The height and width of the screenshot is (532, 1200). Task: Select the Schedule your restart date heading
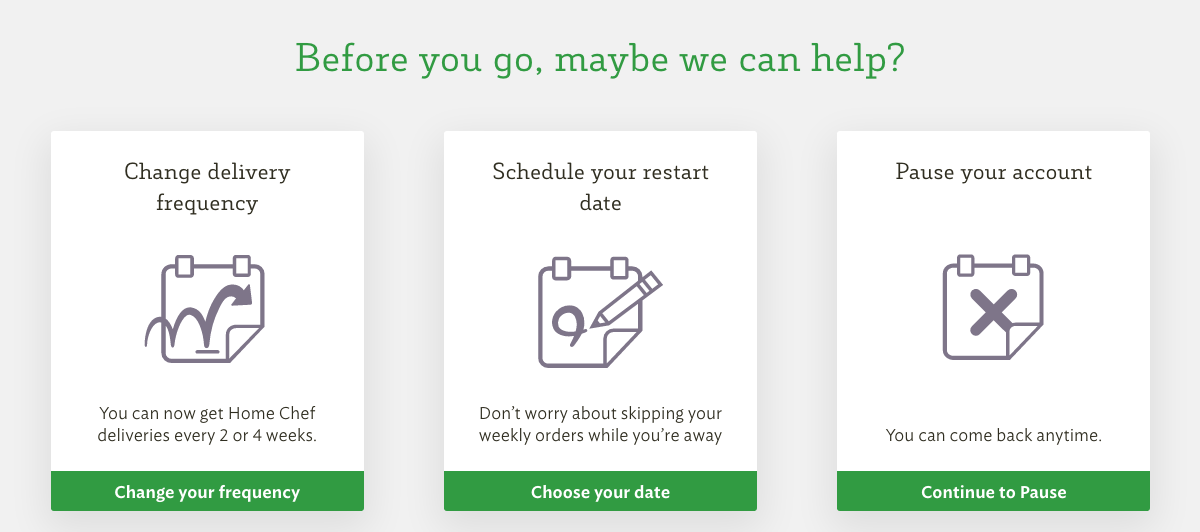pyautogui.click(x=600, y=187)
